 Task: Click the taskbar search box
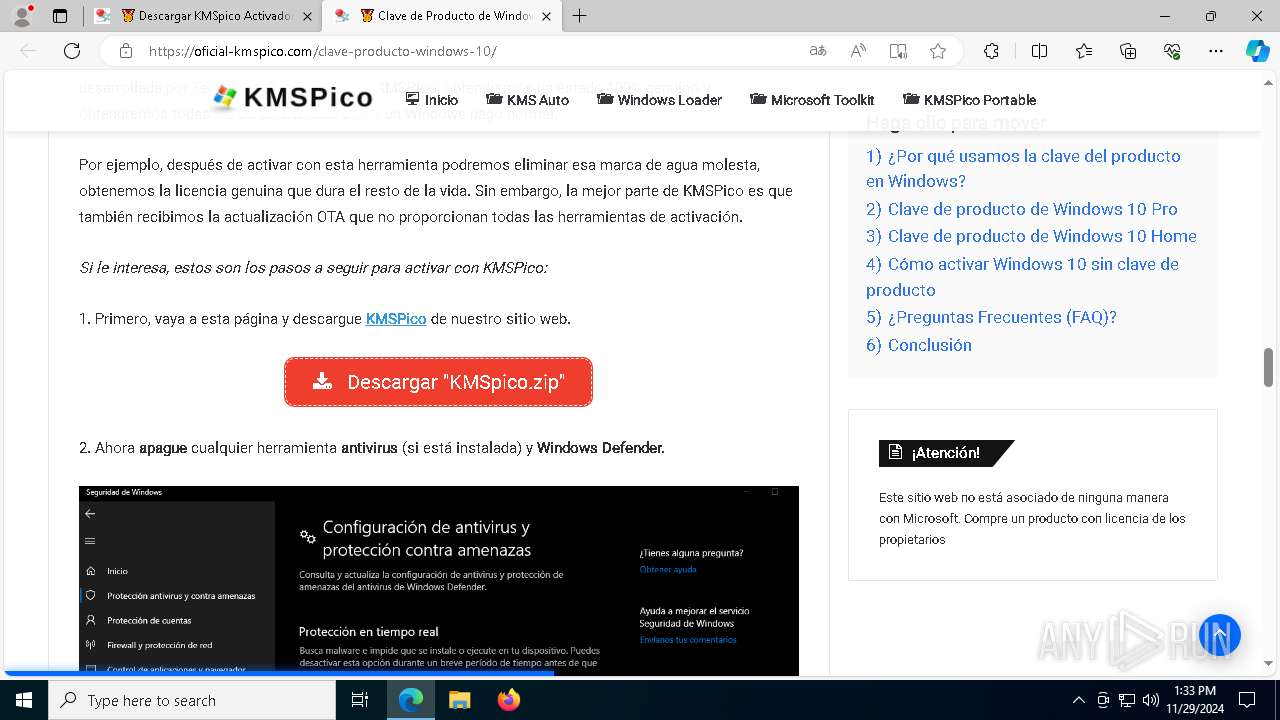pyautogui.click(x=192, y=700)
